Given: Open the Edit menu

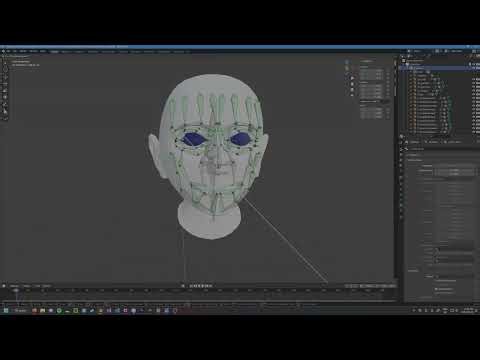Looking at the screenshot, I should point(15,51).
